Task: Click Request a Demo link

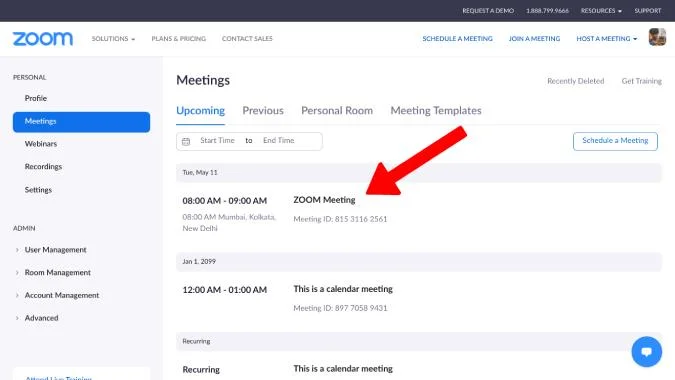Action: tap(488, 11)
